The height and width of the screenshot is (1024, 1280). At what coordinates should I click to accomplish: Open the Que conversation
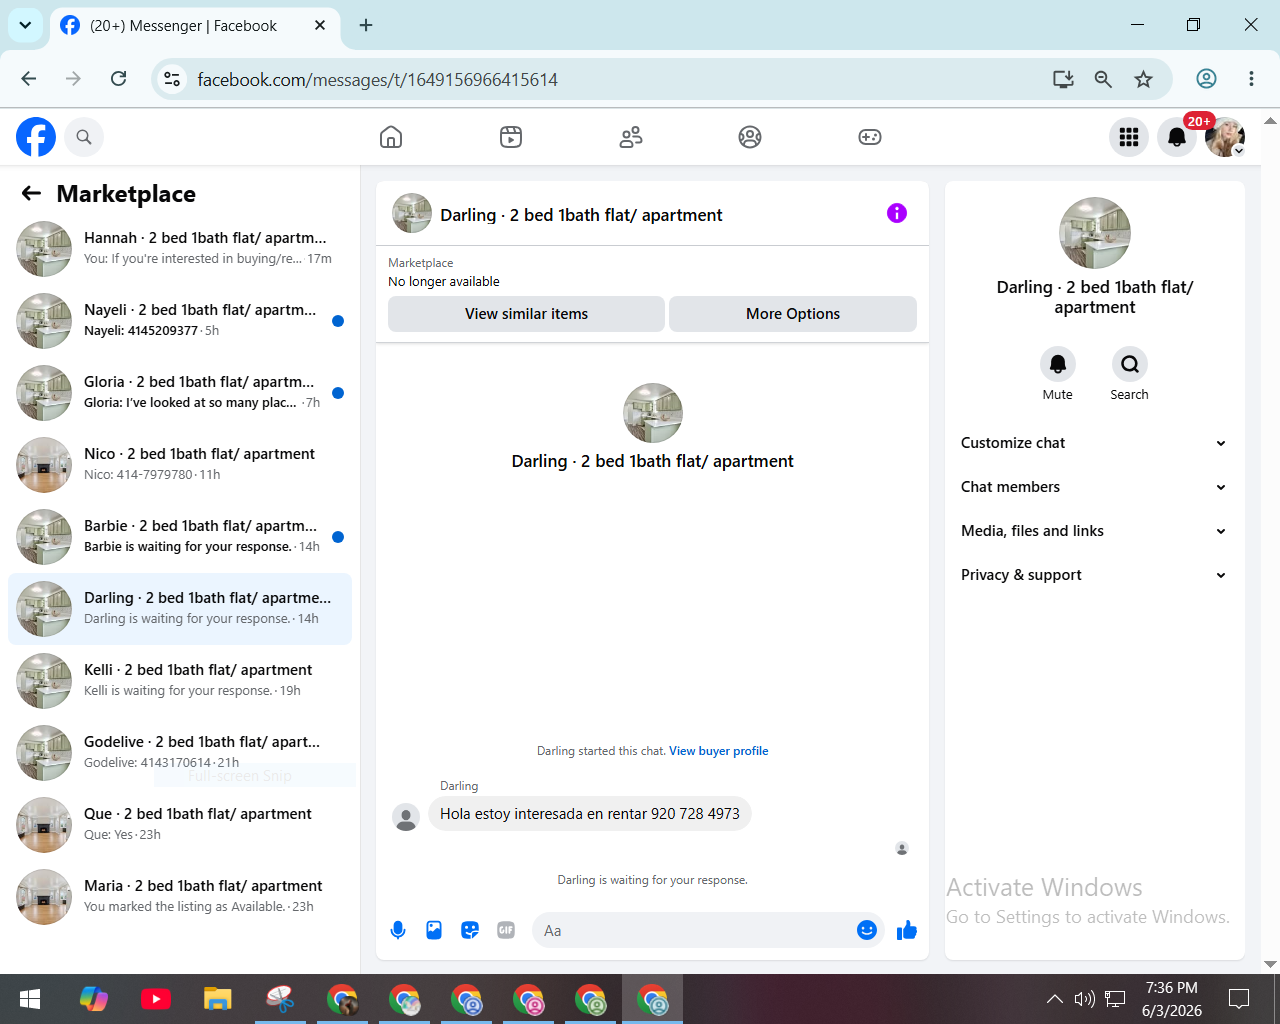click(180, 825)
